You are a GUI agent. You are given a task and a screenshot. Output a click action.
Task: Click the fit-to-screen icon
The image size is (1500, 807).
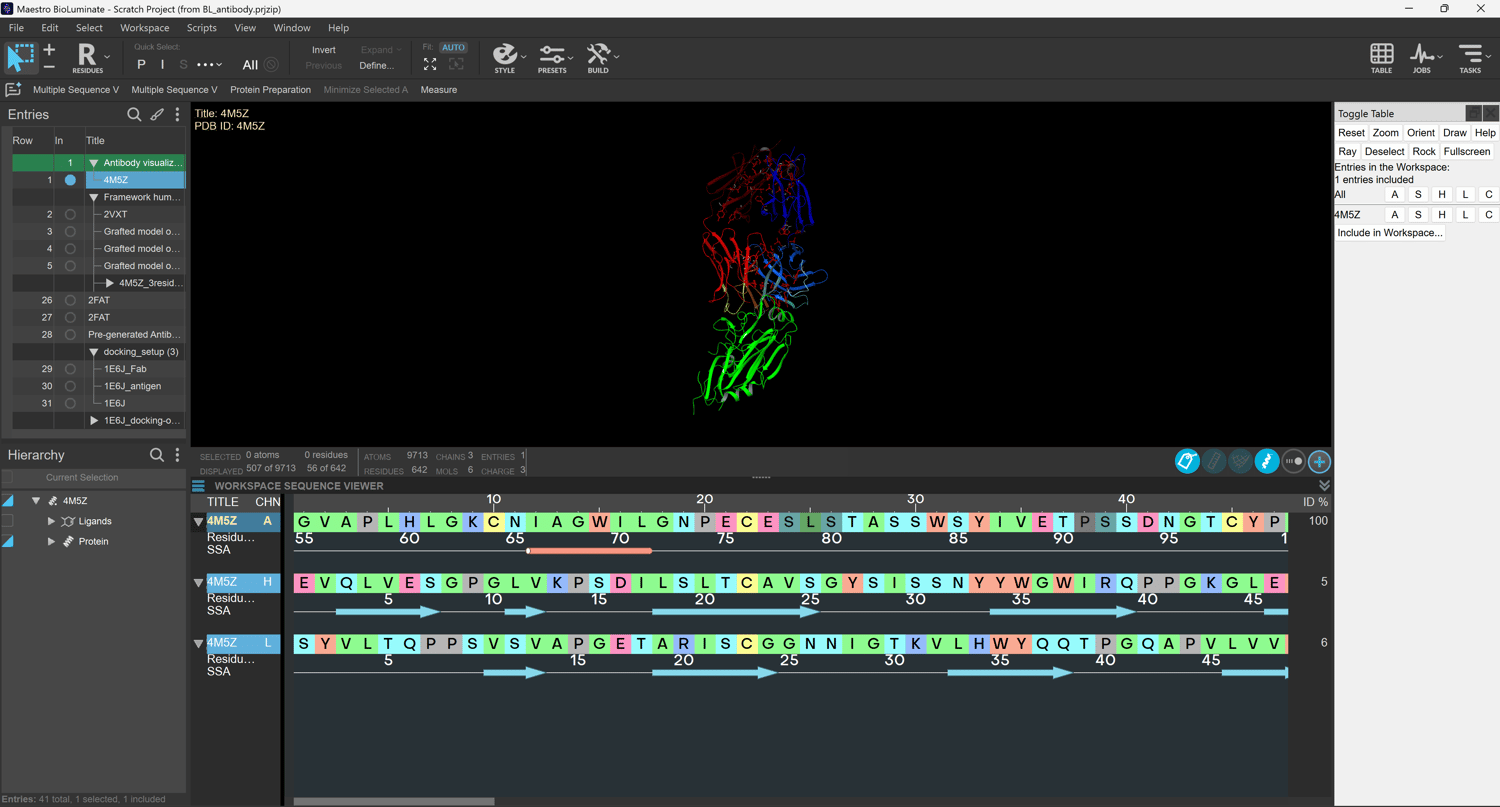(x=430, y=65)
